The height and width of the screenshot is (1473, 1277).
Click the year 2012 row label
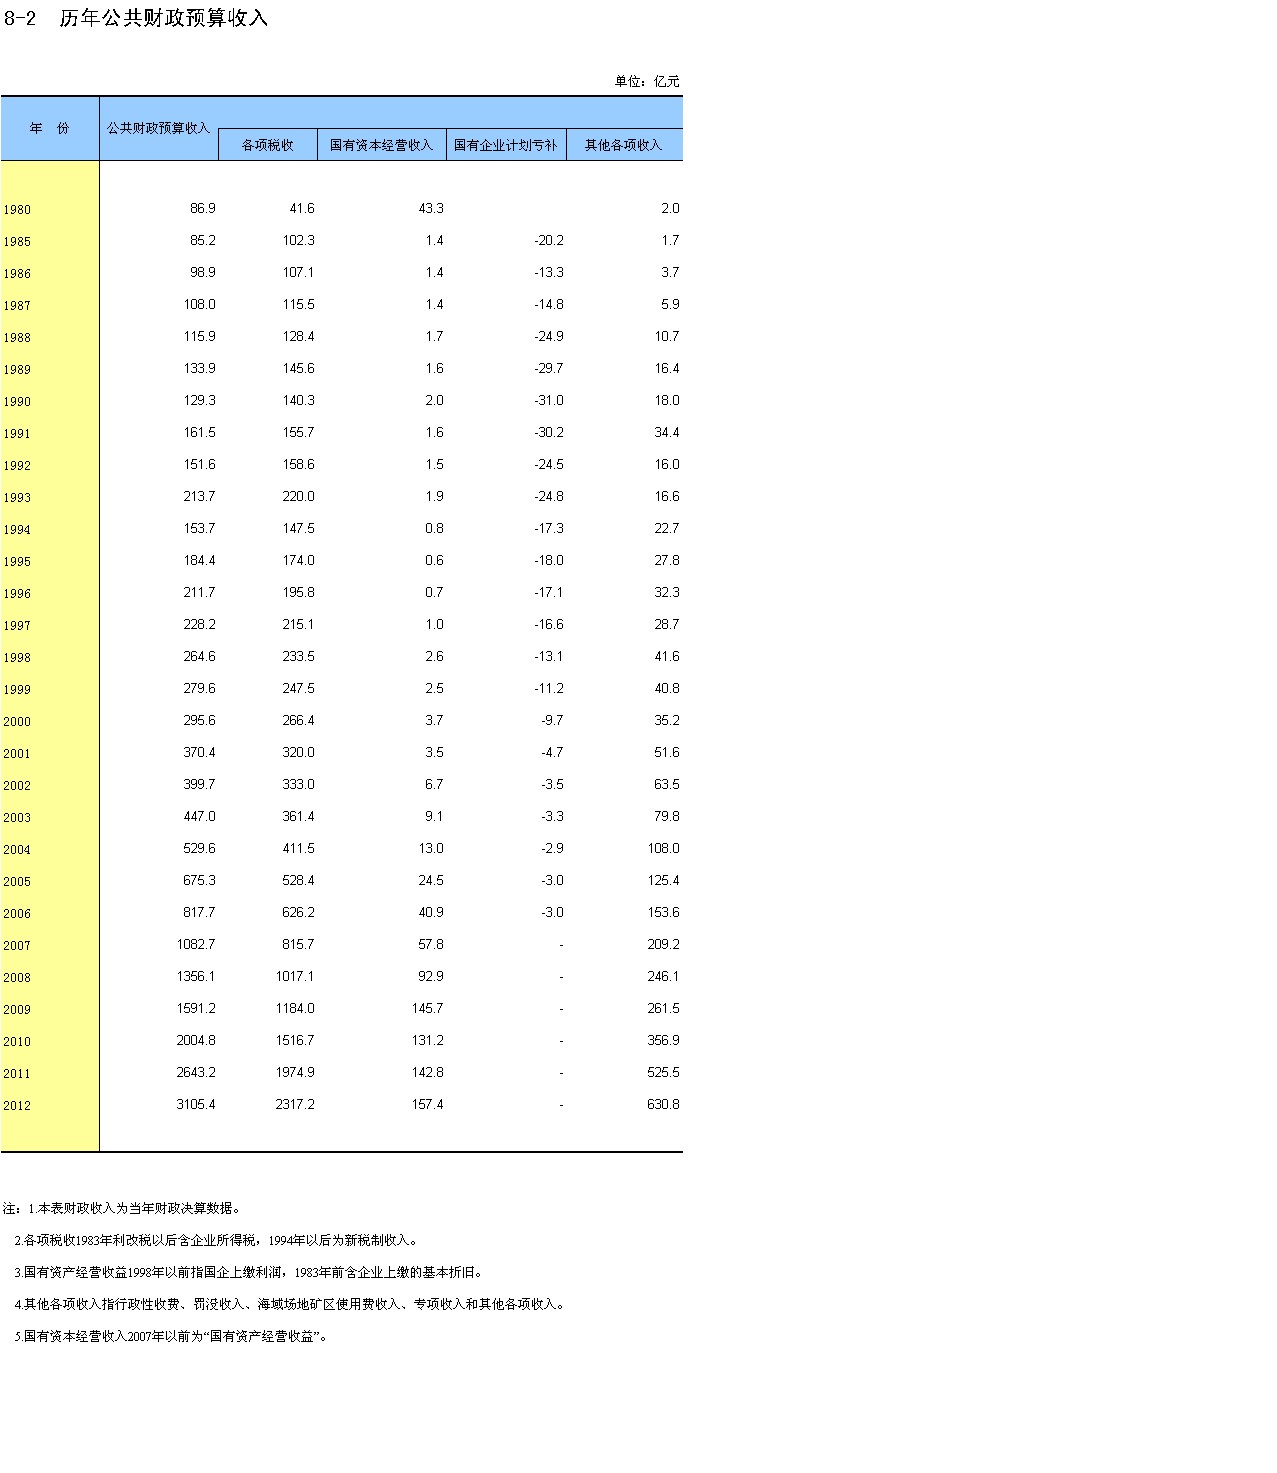pyautogui.click(x=17, y=1106)
